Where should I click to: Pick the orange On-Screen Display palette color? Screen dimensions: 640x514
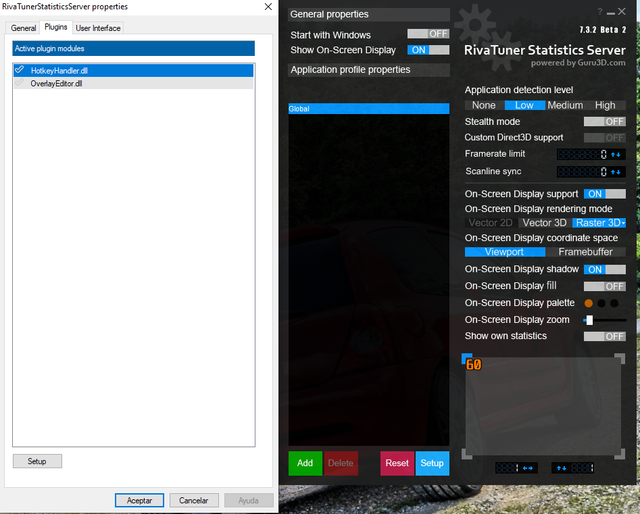coord(589,303)
